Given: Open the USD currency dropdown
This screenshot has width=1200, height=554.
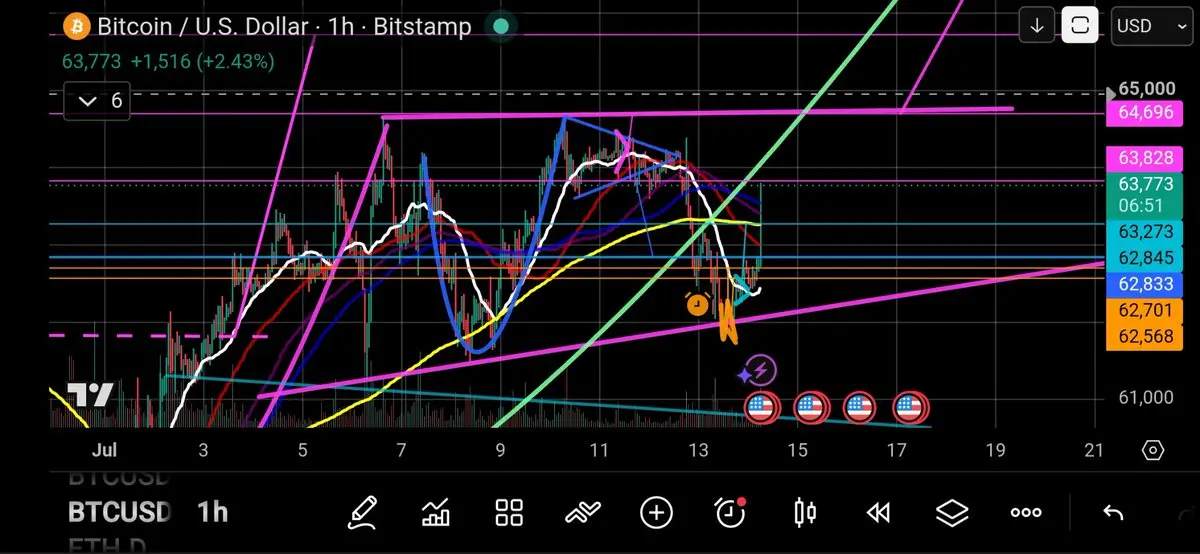Looking at the screenshot, I should click(x=1151, y=26).
